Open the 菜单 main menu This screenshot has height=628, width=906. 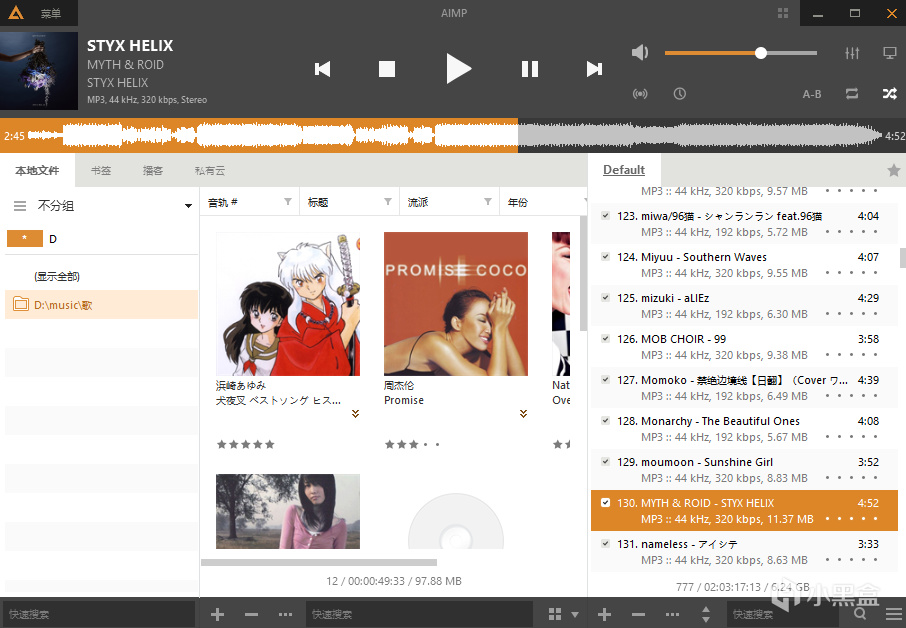[x=51, y=13]
